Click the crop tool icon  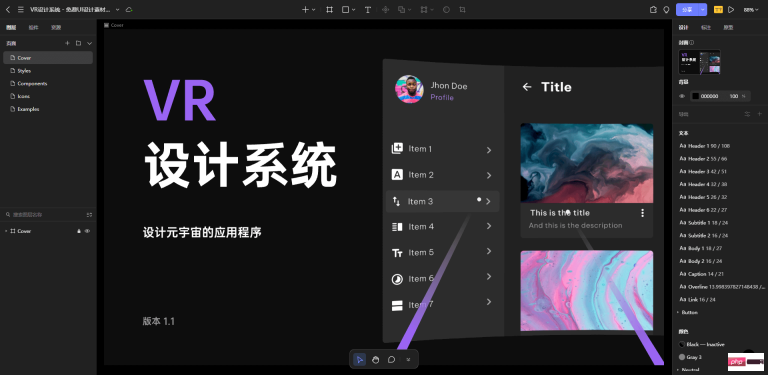pos(462,9)
